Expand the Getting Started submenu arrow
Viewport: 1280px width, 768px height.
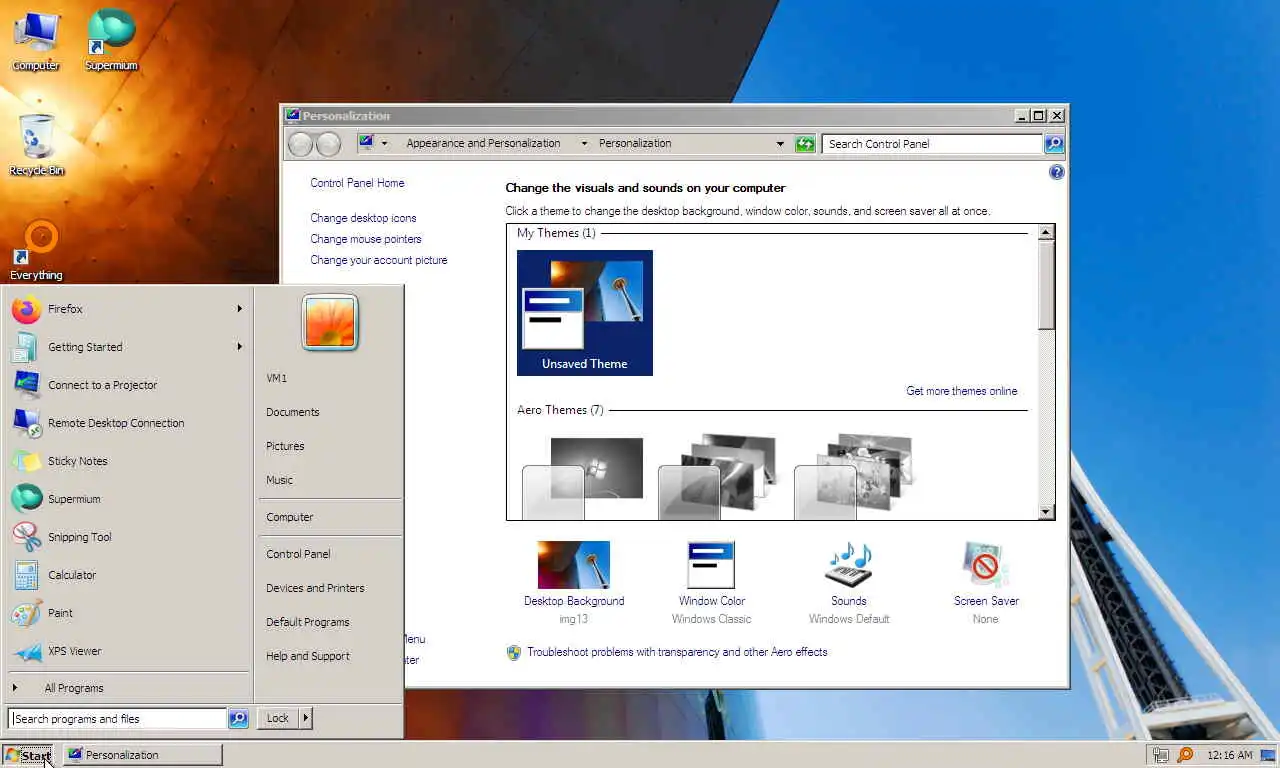(239, 347)
